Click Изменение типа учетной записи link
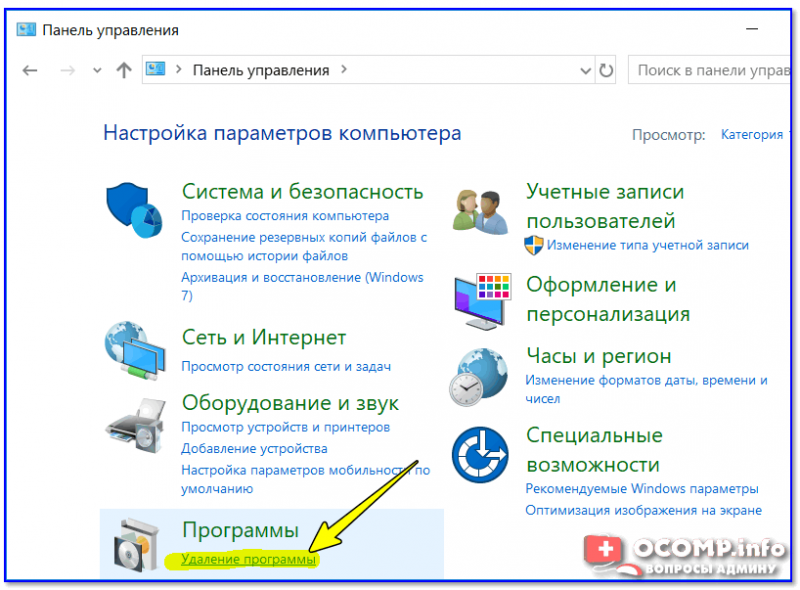Viewport: 800px width, 590px height. click(647, 245)
